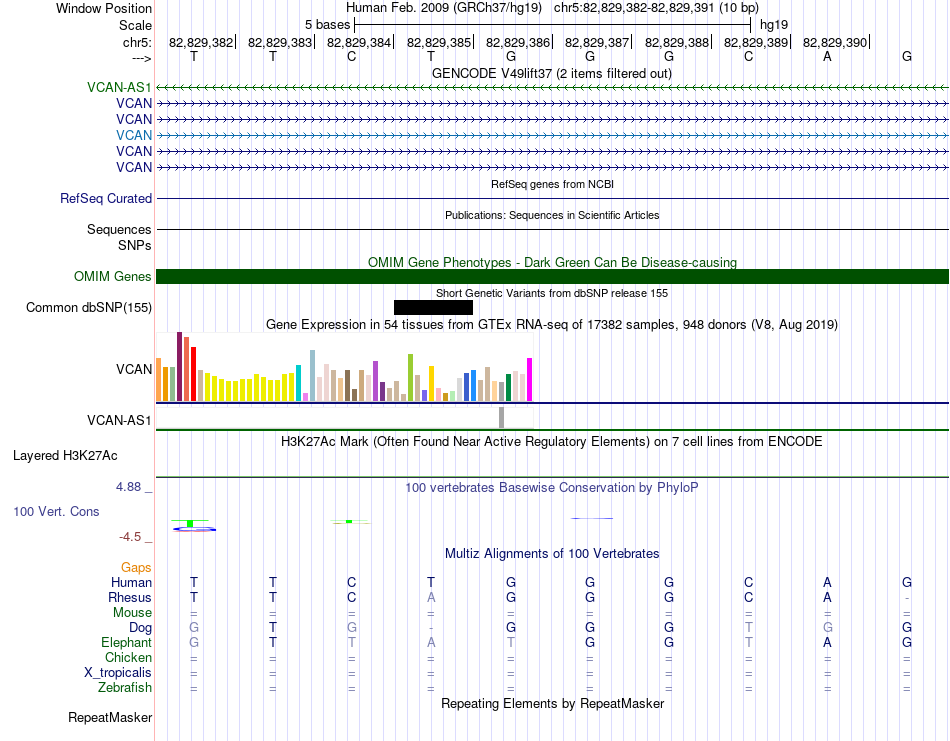Click the light-blue VCAN transcript arrow line
950x741 pixels.
coord(552,135)
